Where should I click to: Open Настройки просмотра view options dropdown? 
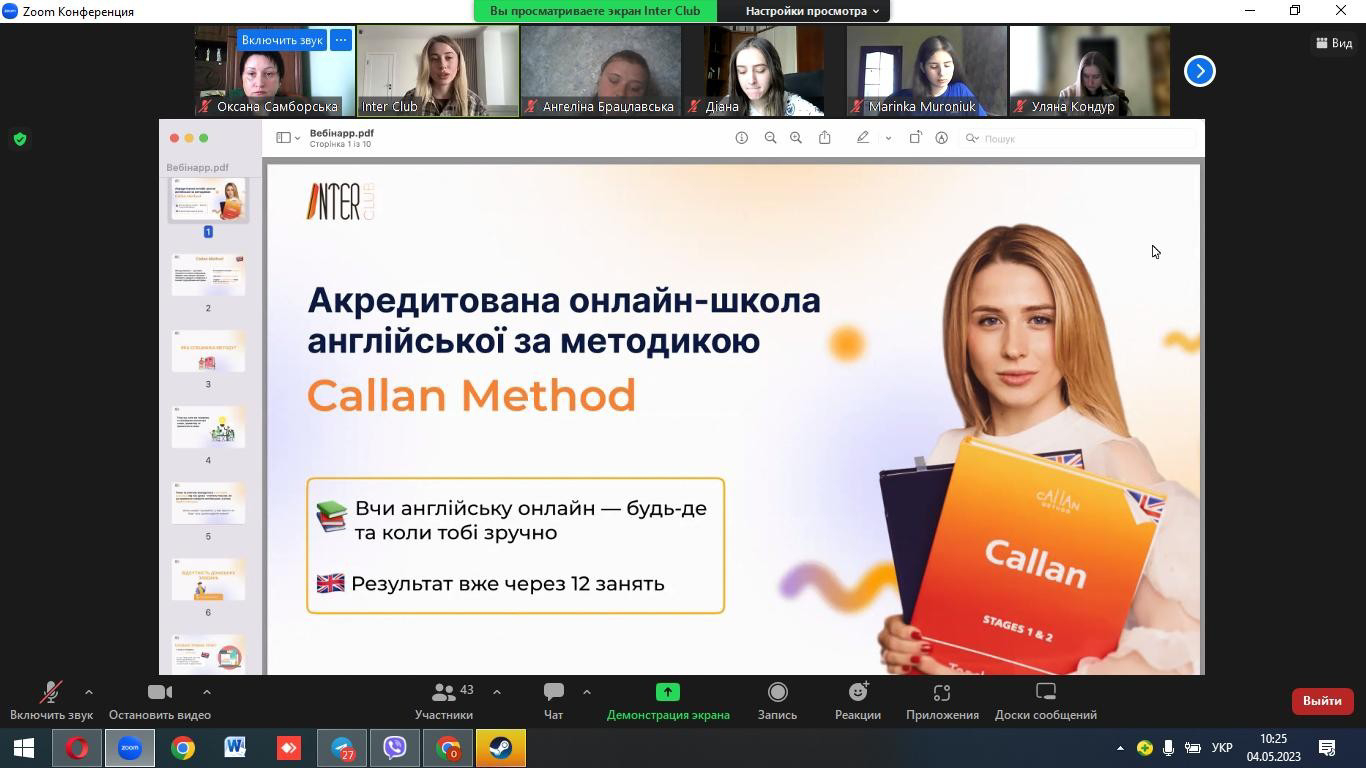pyautogui.click(x=811, y=11)
